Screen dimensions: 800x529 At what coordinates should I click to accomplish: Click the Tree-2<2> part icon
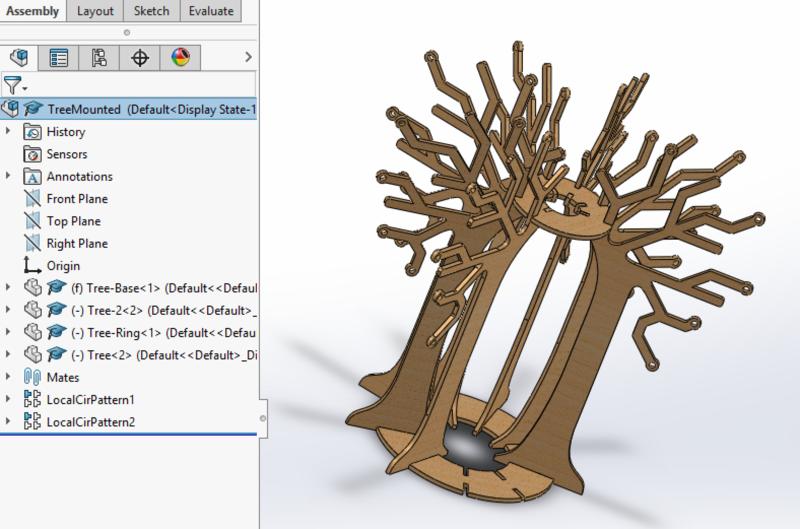pyautogui.click(x=33, y=310)
